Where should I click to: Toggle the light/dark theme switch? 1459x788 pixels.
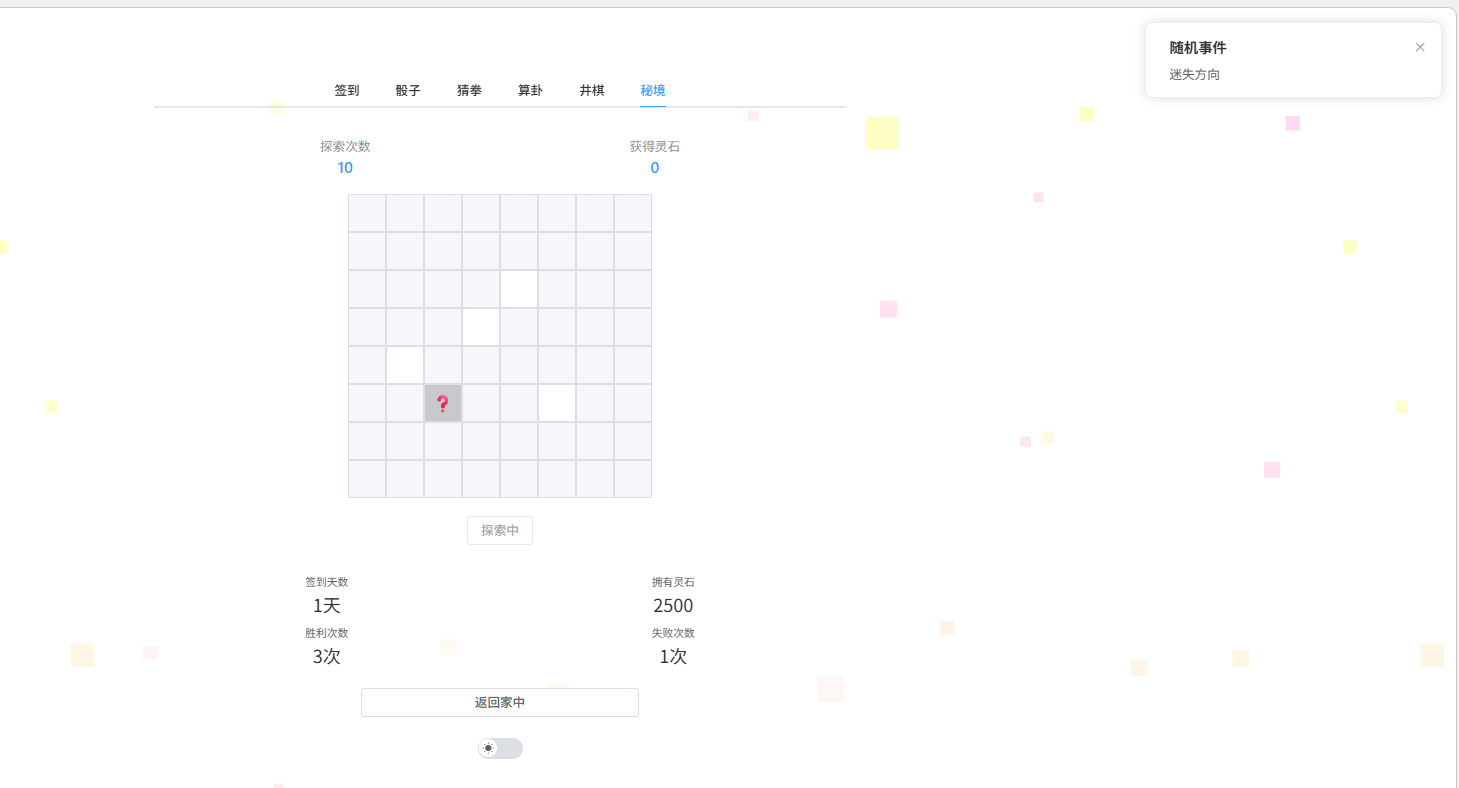coord(500,748)
